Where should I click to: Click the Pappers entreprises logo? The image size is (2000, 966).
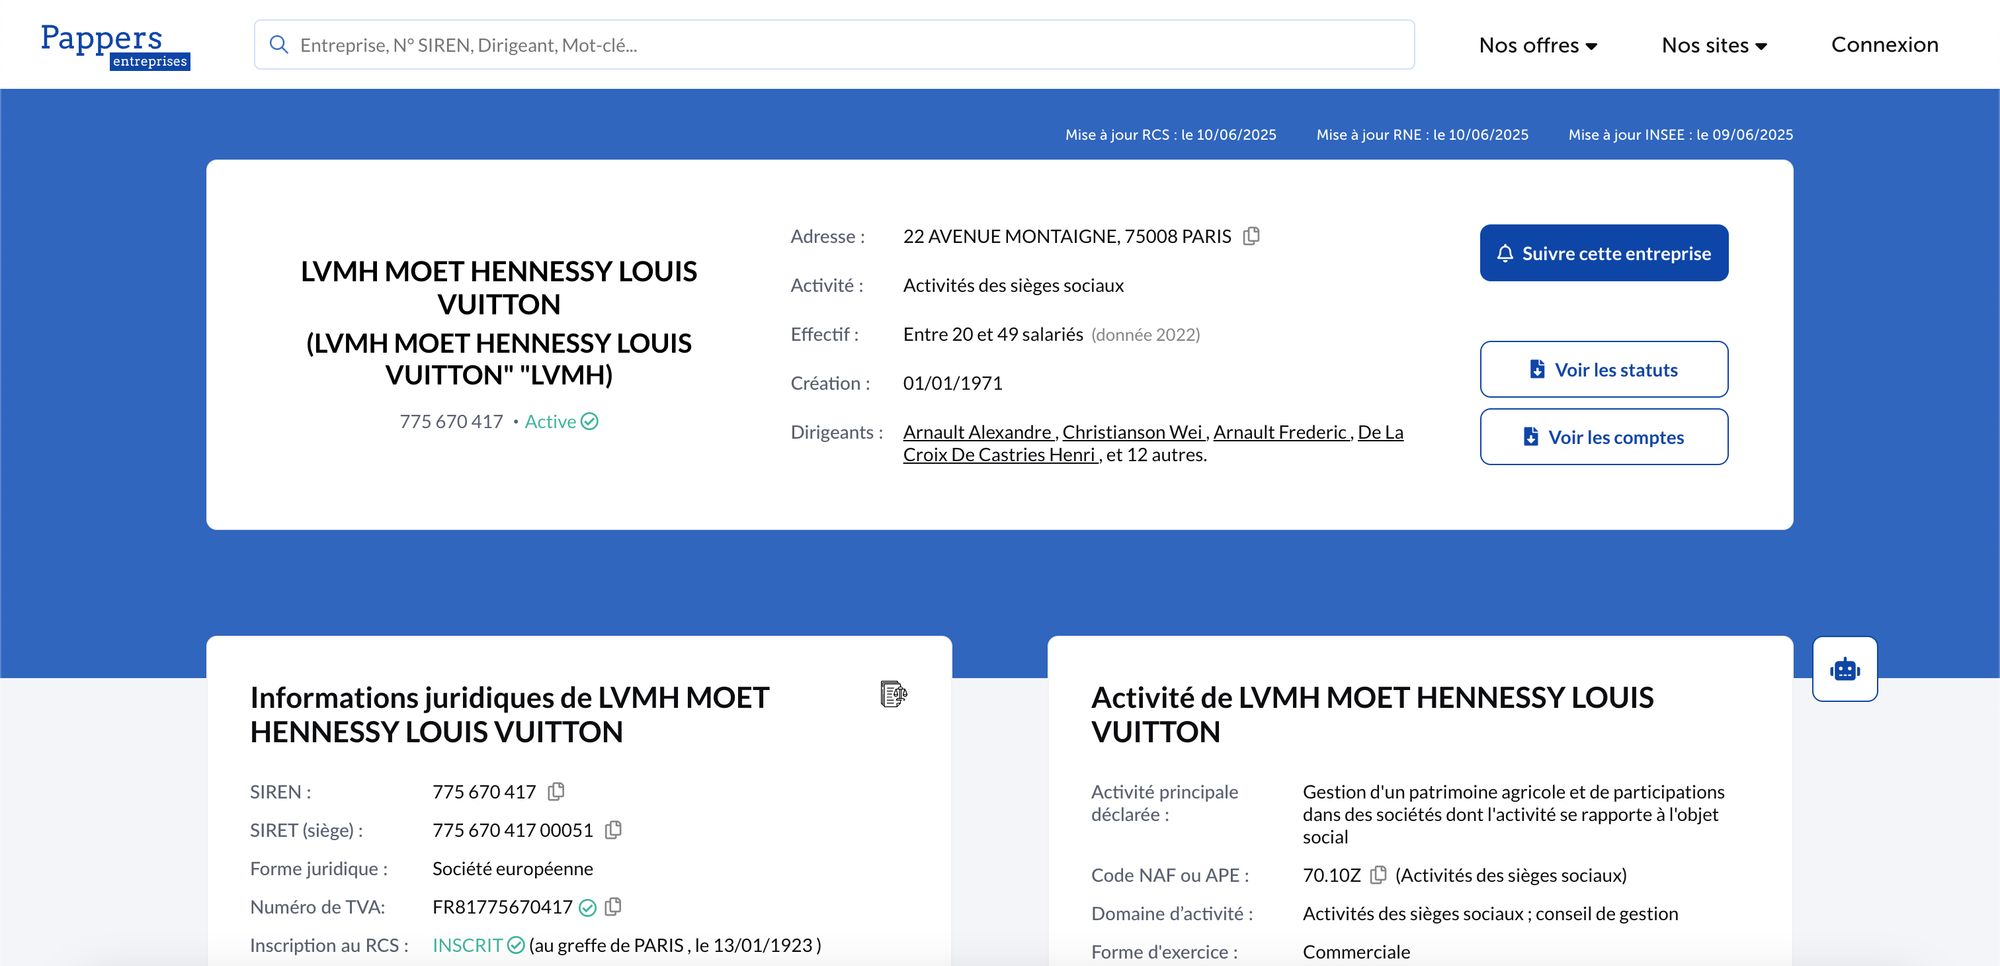coord(115,45)
